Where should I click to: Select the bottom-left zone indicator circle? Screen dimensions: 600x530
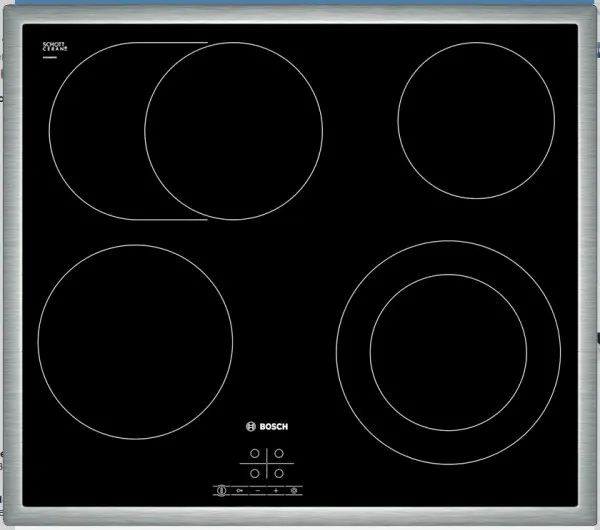coord(255,473)
